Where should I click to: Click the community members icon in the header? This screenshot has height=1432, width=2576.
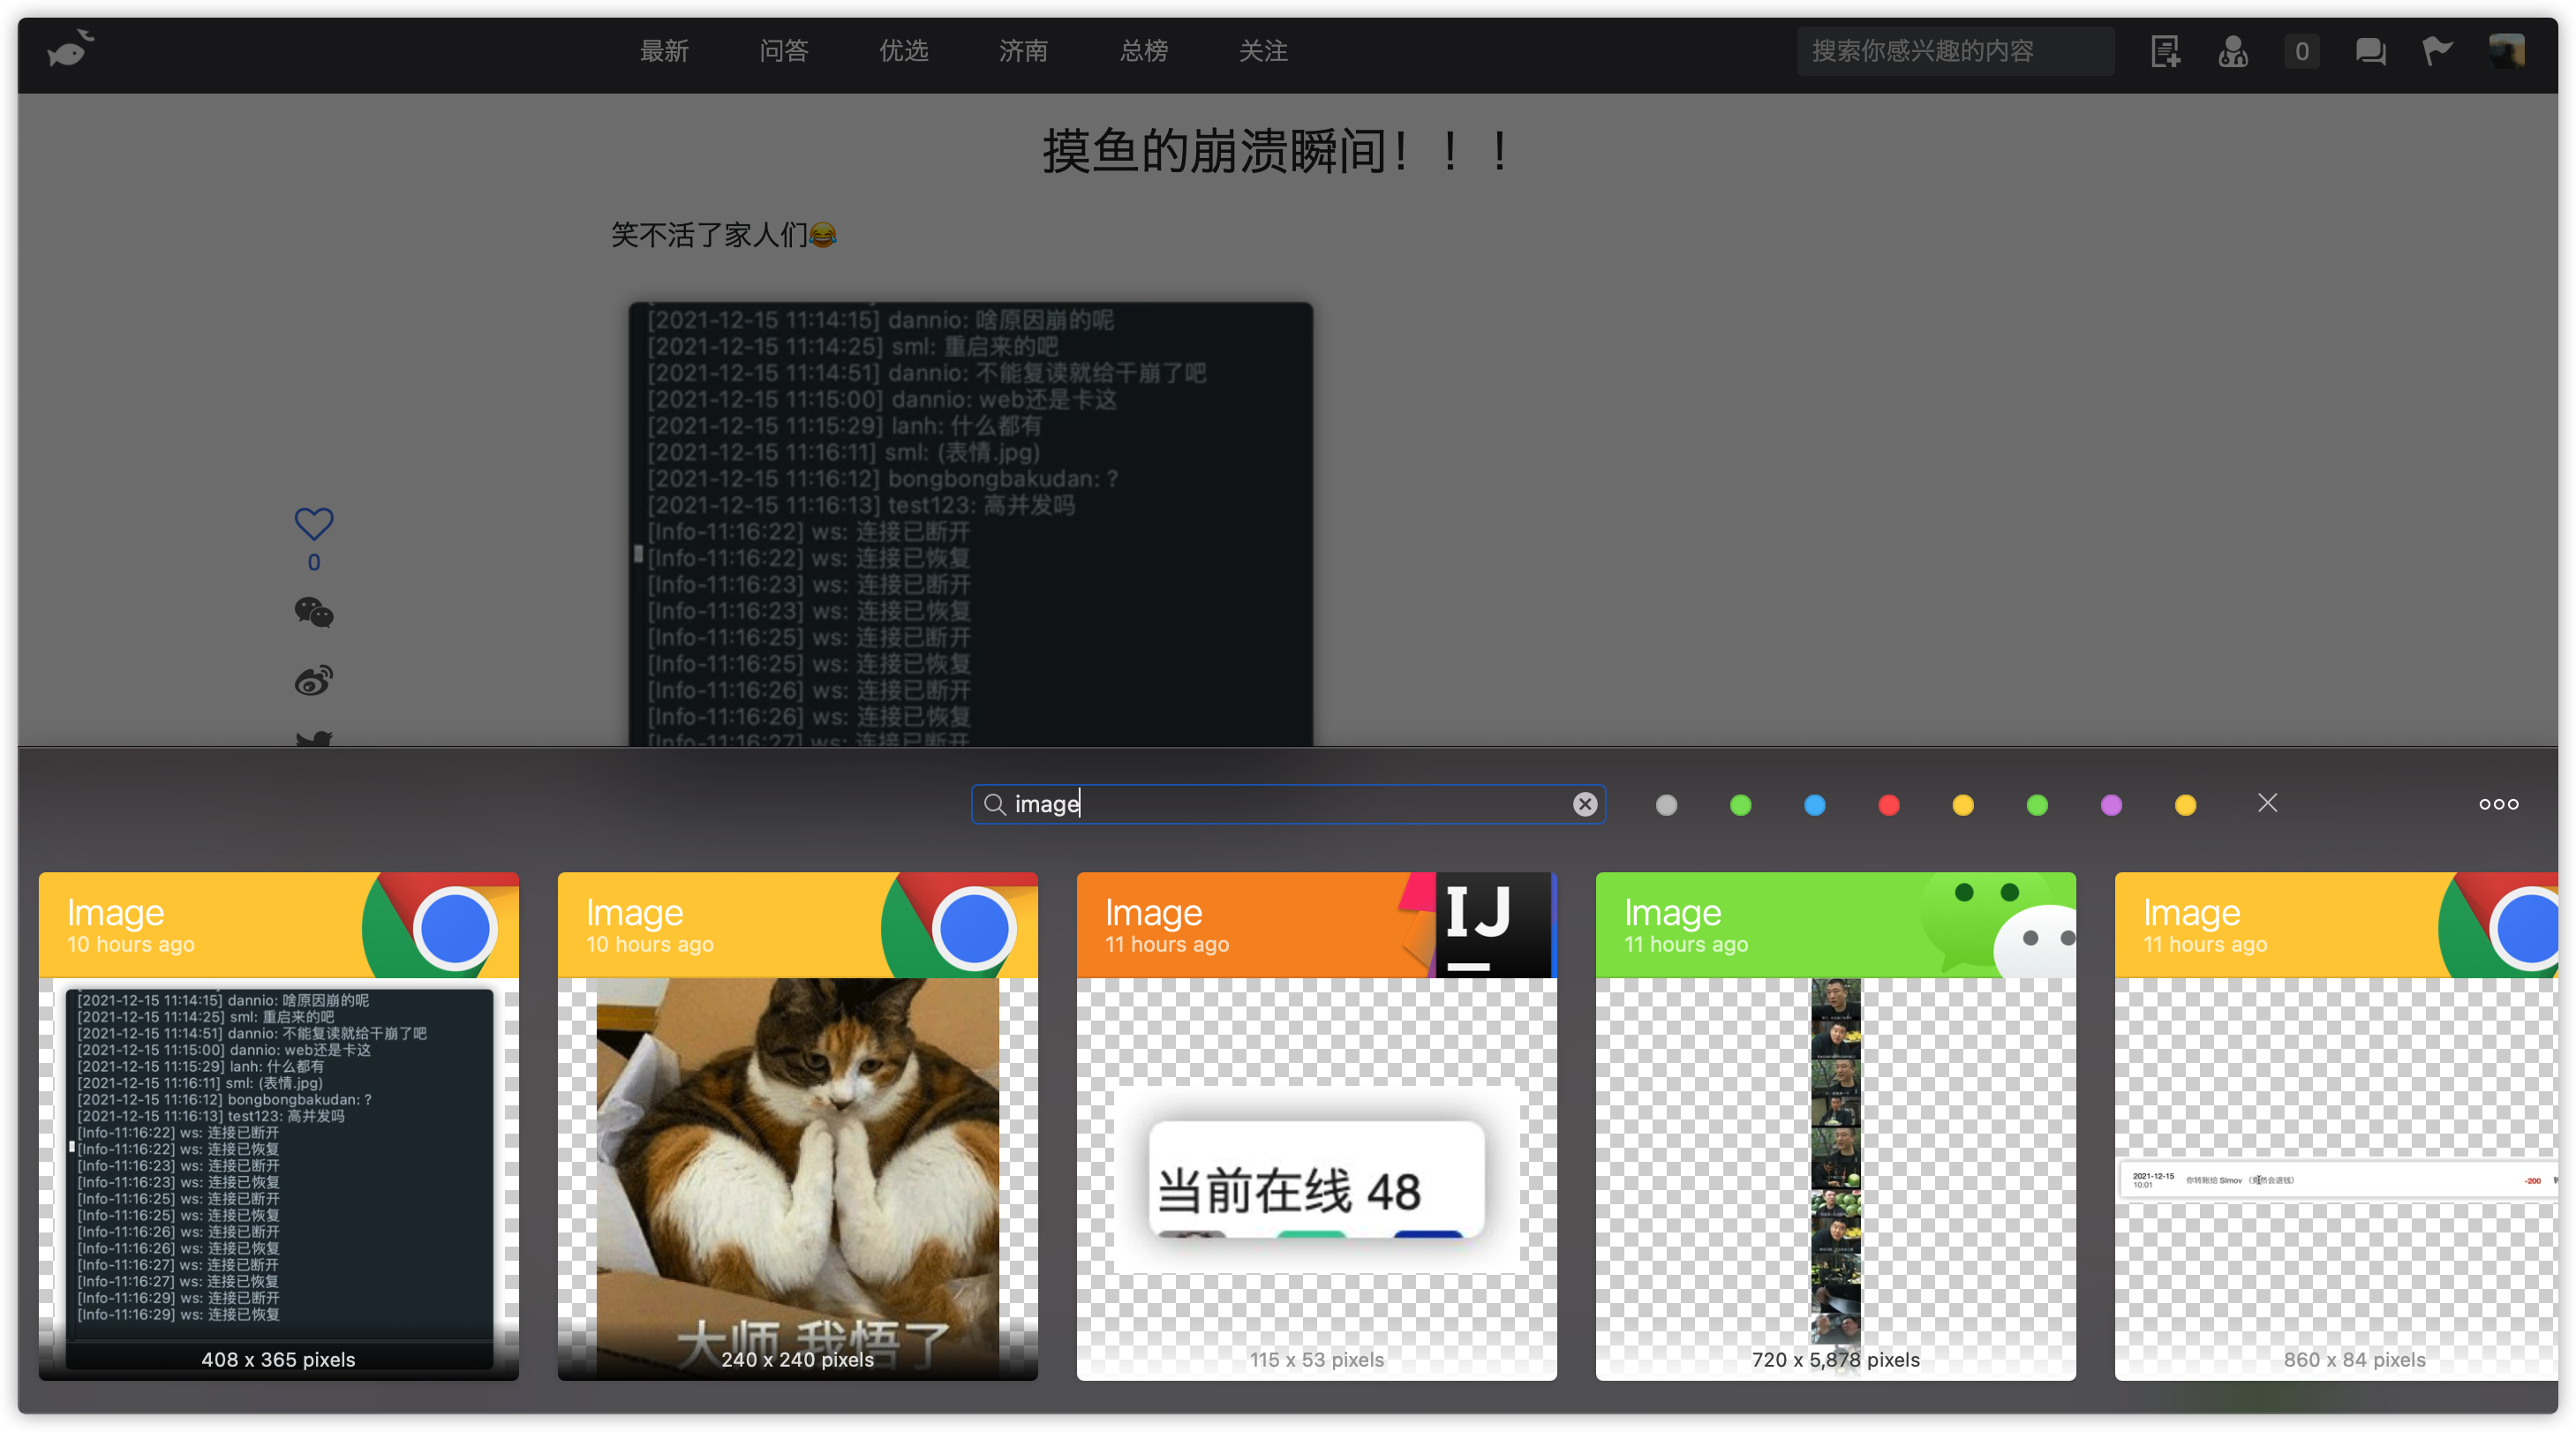tap(2232, 51)
